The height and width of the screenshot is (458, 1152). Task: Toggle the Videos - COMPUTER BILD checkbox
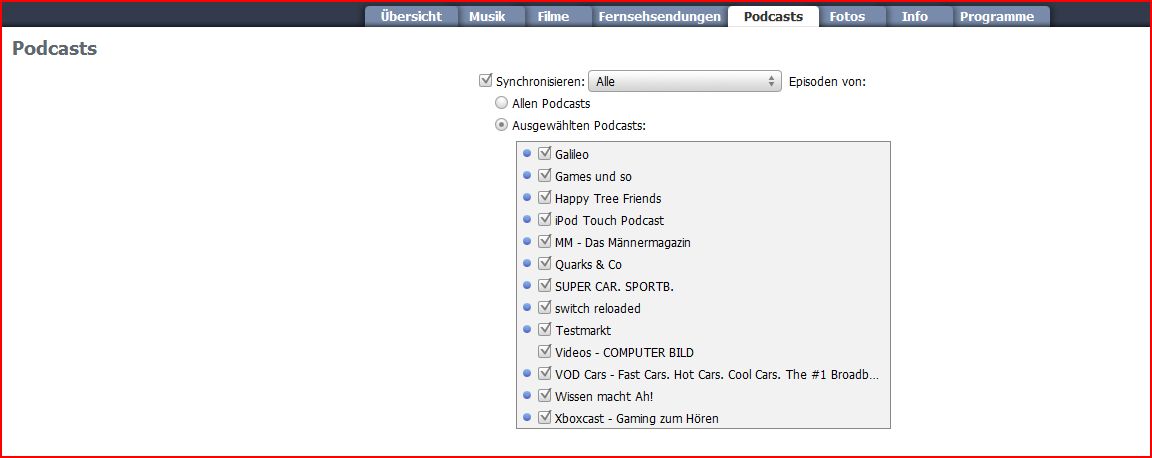[544, 352]
